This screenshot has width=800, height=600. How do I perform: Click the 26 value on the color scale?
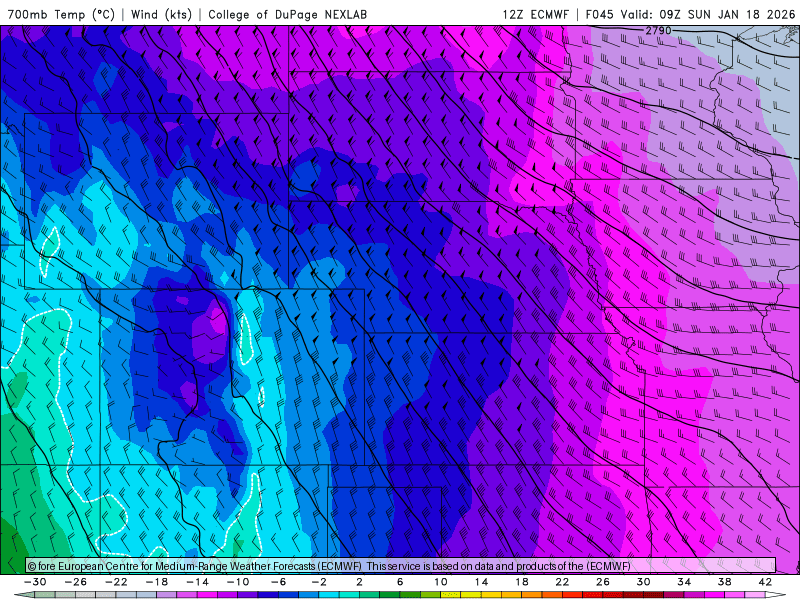[x=603, y=582]
